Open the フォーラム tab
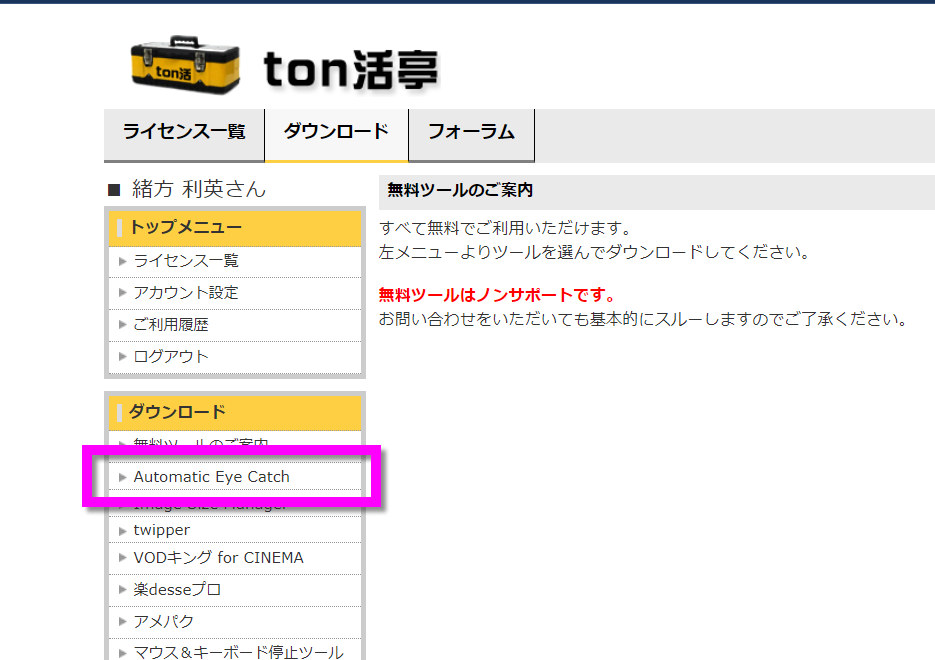935x660 pixels. tap(471, 132)
